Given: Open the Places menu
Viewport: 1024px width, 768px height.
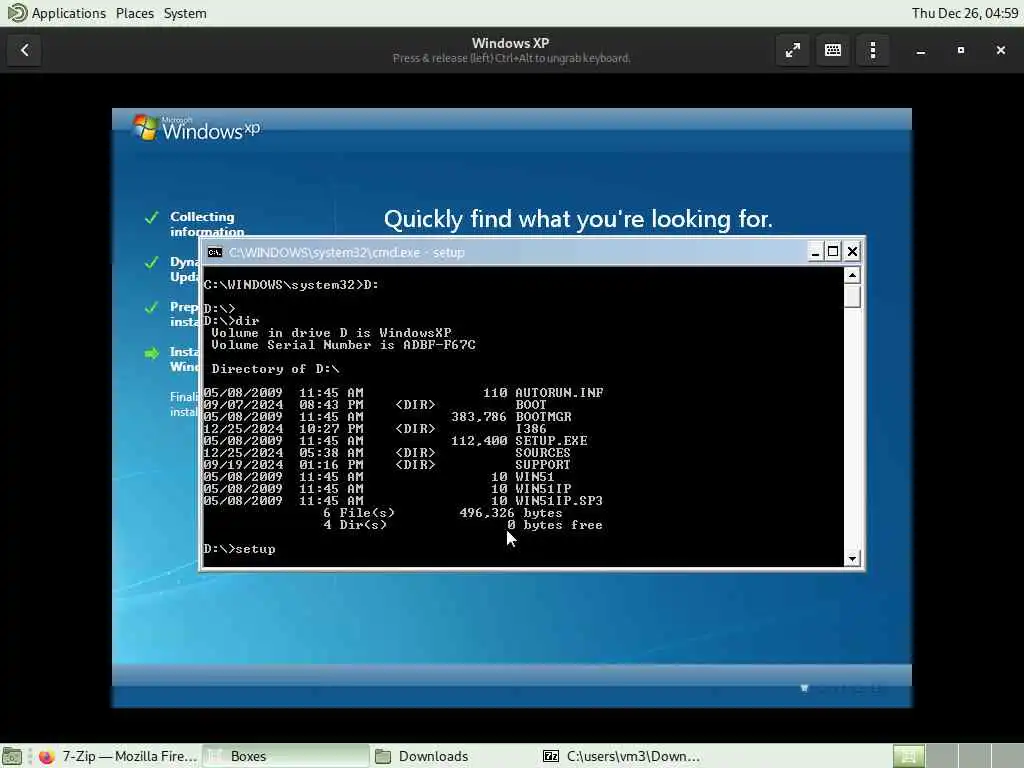Looking at the screenshot, I should 135,13.
